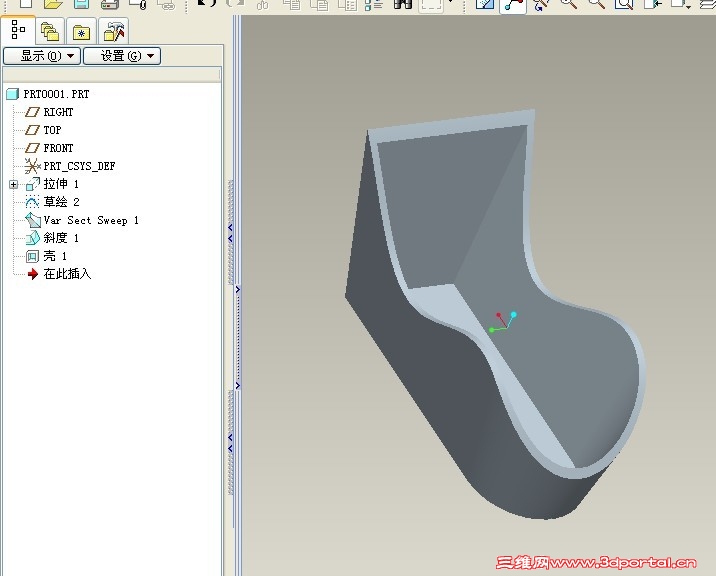This screenshot has height=576, width=716.
Task: Switch to the Favorites folder tab
Action: point(81,32)
